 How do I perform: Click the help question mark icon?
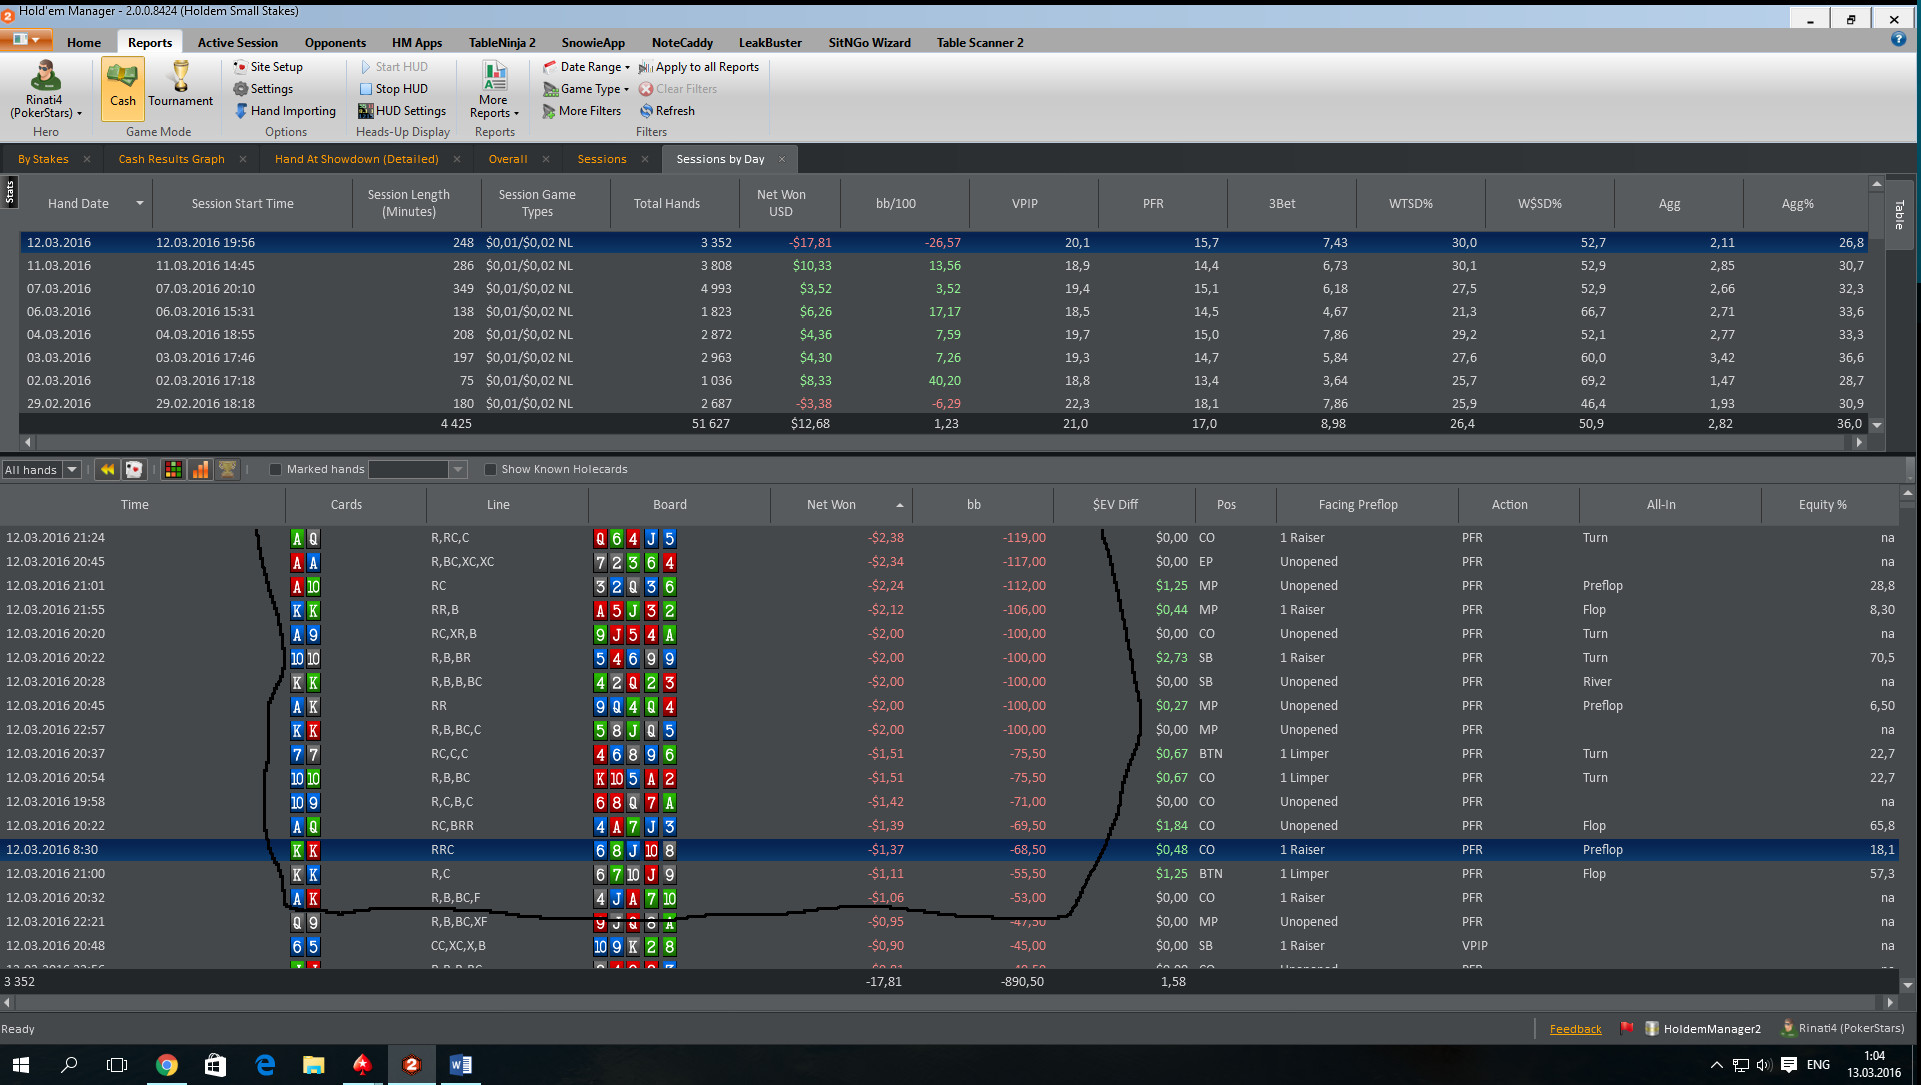coord(1898,39)
